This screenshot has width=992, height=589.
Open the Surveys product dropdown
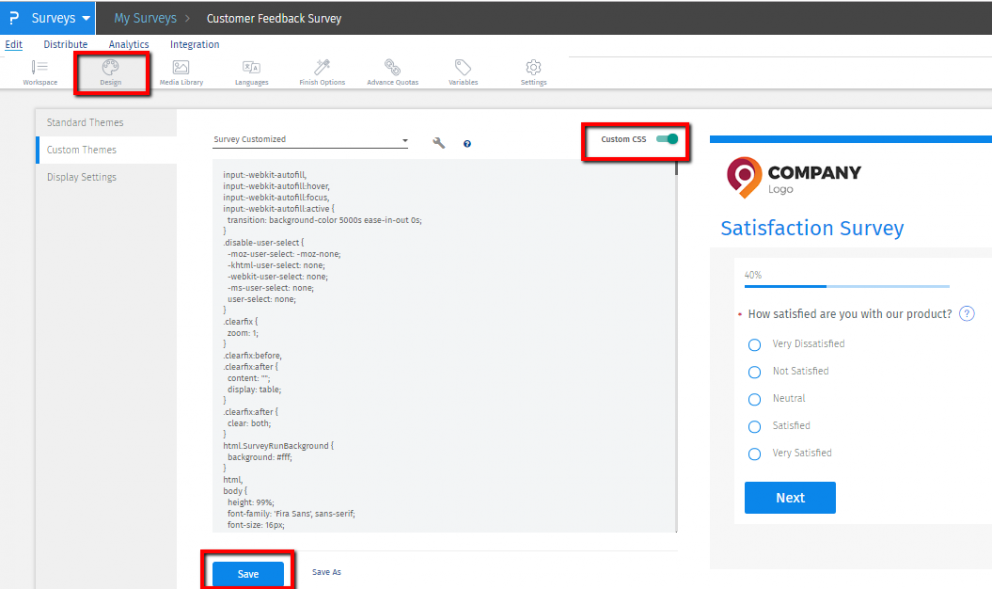(60, 18)
